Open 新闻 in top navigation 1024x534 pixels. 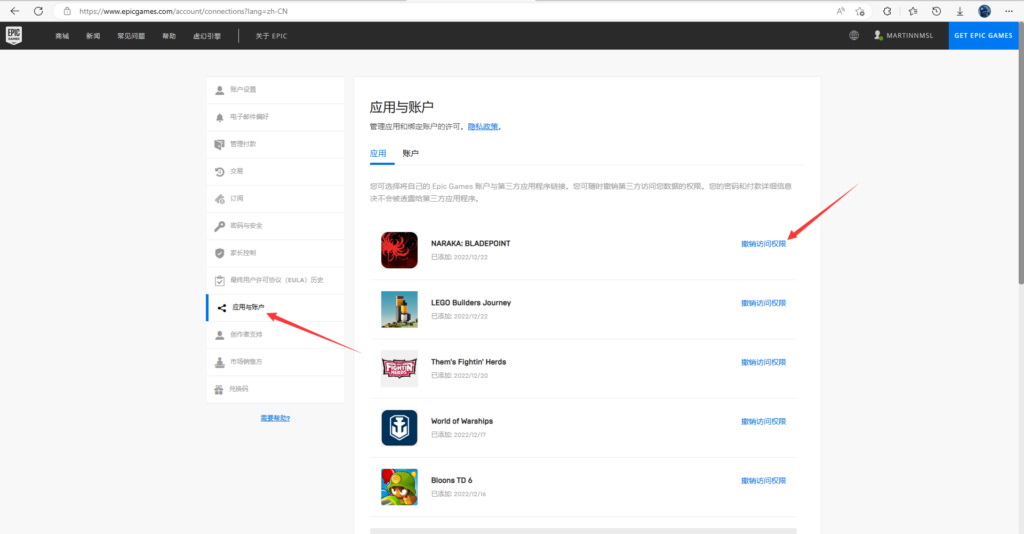[x=93, y=36]
